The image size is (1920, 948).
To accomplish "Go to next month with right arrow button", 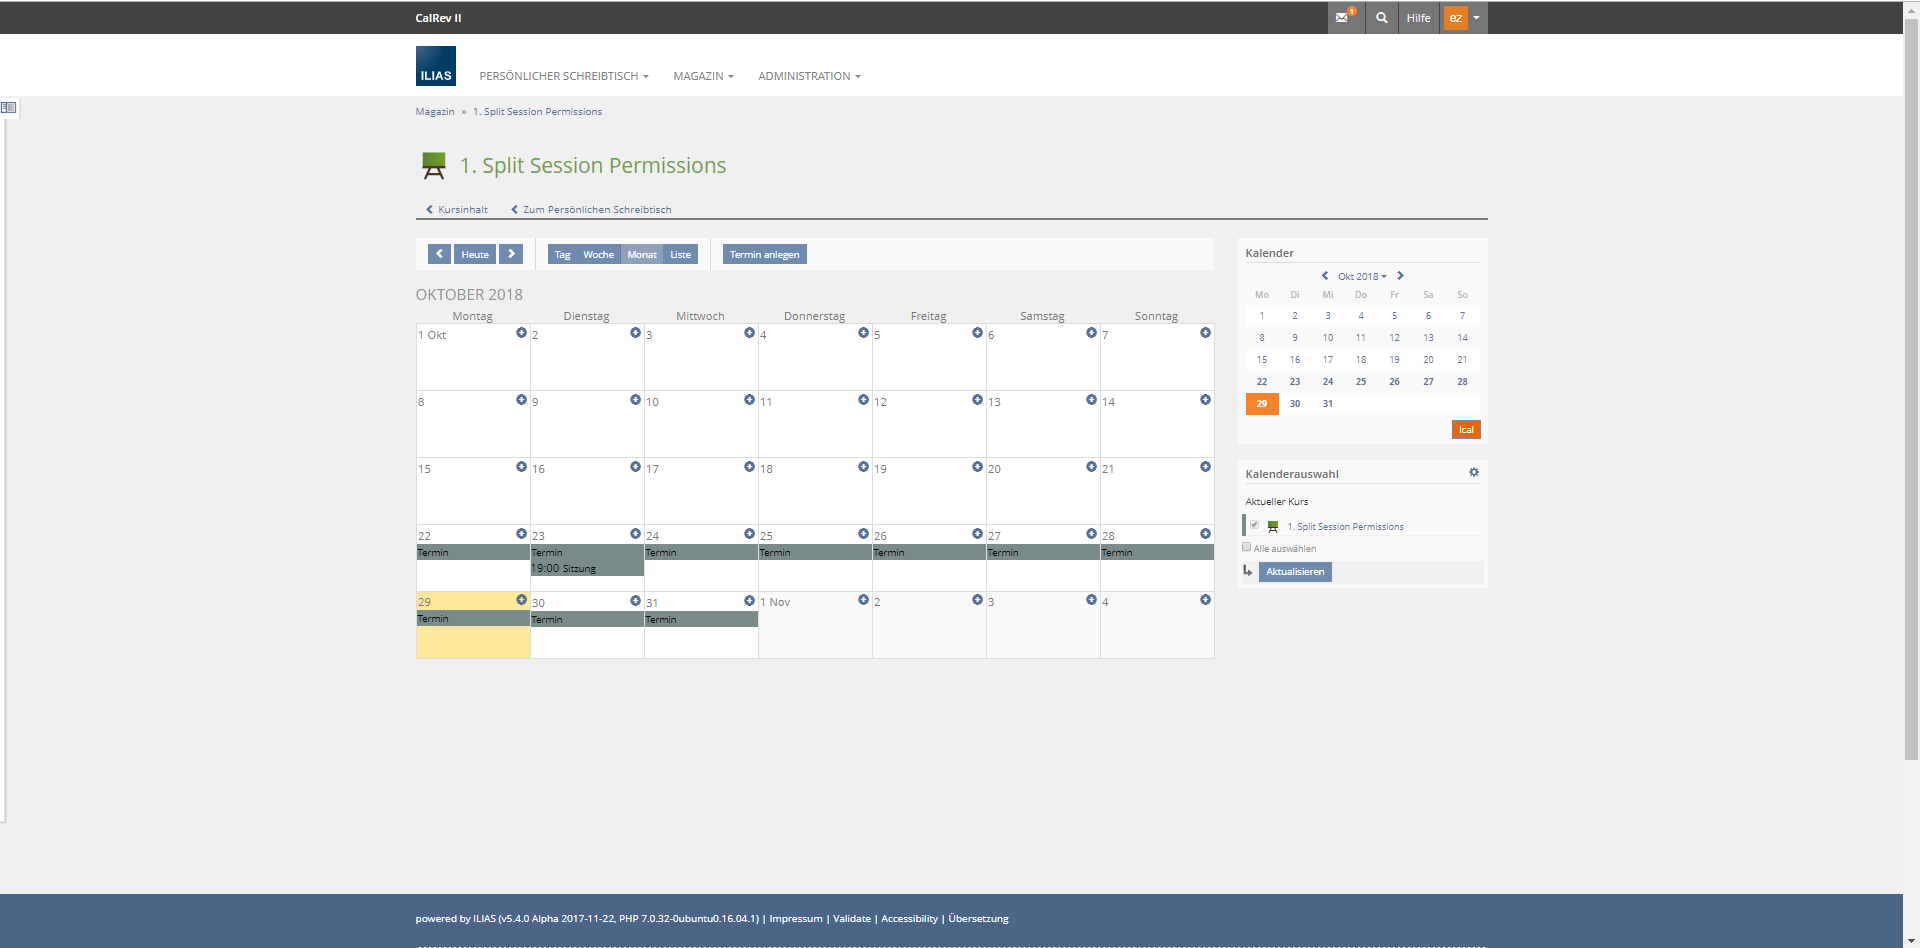I will coord(511,254).
